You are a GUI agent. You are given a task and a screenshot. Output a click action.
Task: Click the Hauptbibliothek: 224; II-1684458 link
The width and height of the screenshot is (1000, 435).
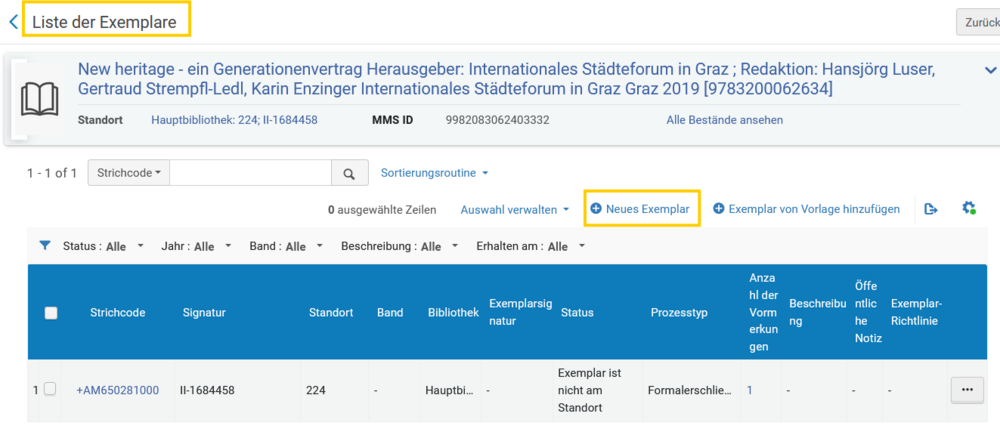[x=234, y=120]
